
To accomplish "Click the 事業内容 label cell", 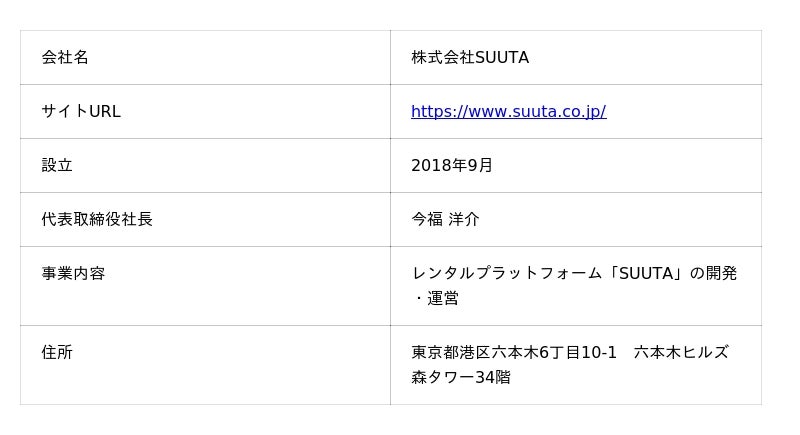I will (x=73, y=274).
